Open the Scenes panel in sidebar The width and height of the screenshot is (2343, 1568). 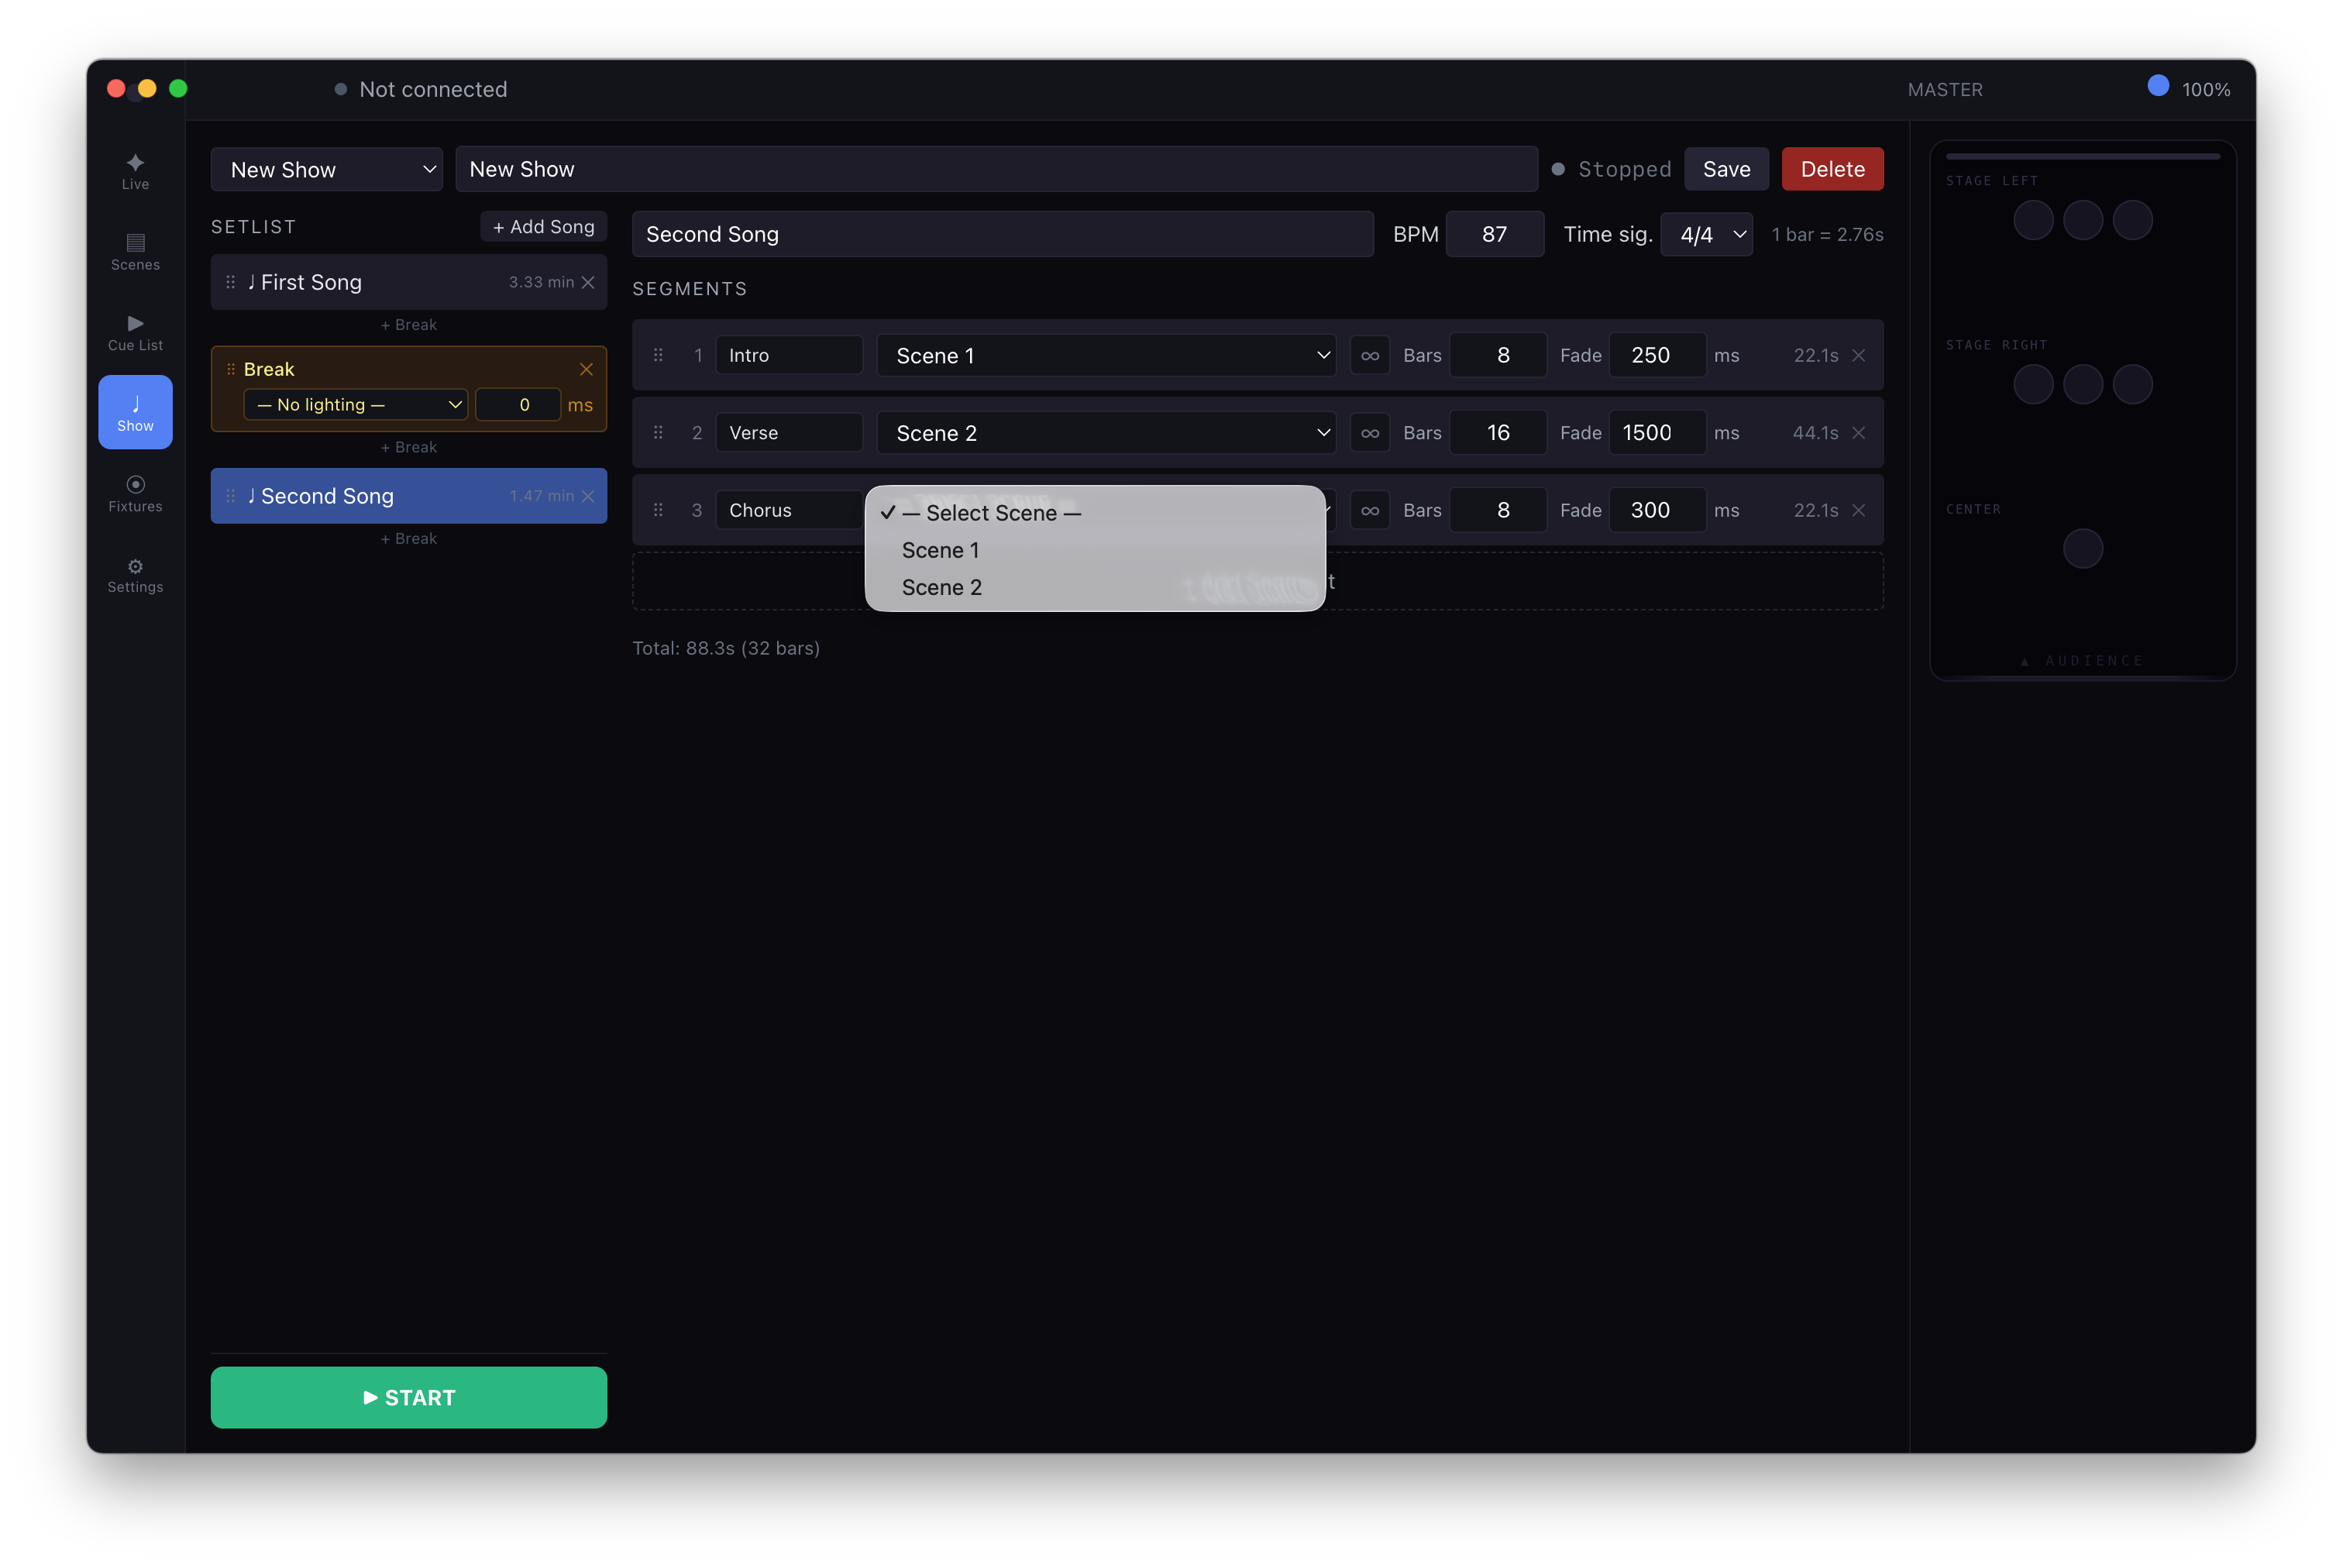coord(135,252)
